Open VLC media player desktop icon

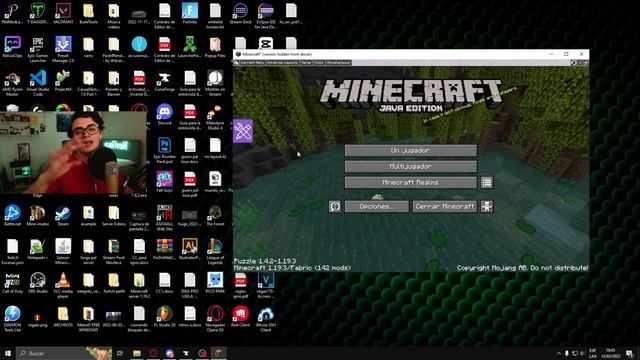pyautogui.click(x=63, y=285)
